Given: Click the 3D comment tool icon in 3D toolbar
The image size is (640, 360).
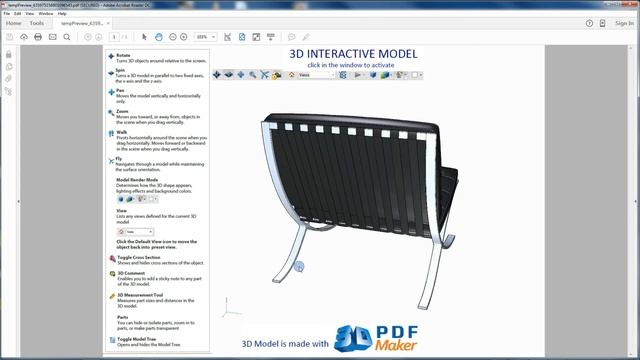Looking at the screenshot, I should tap(277, 75).
